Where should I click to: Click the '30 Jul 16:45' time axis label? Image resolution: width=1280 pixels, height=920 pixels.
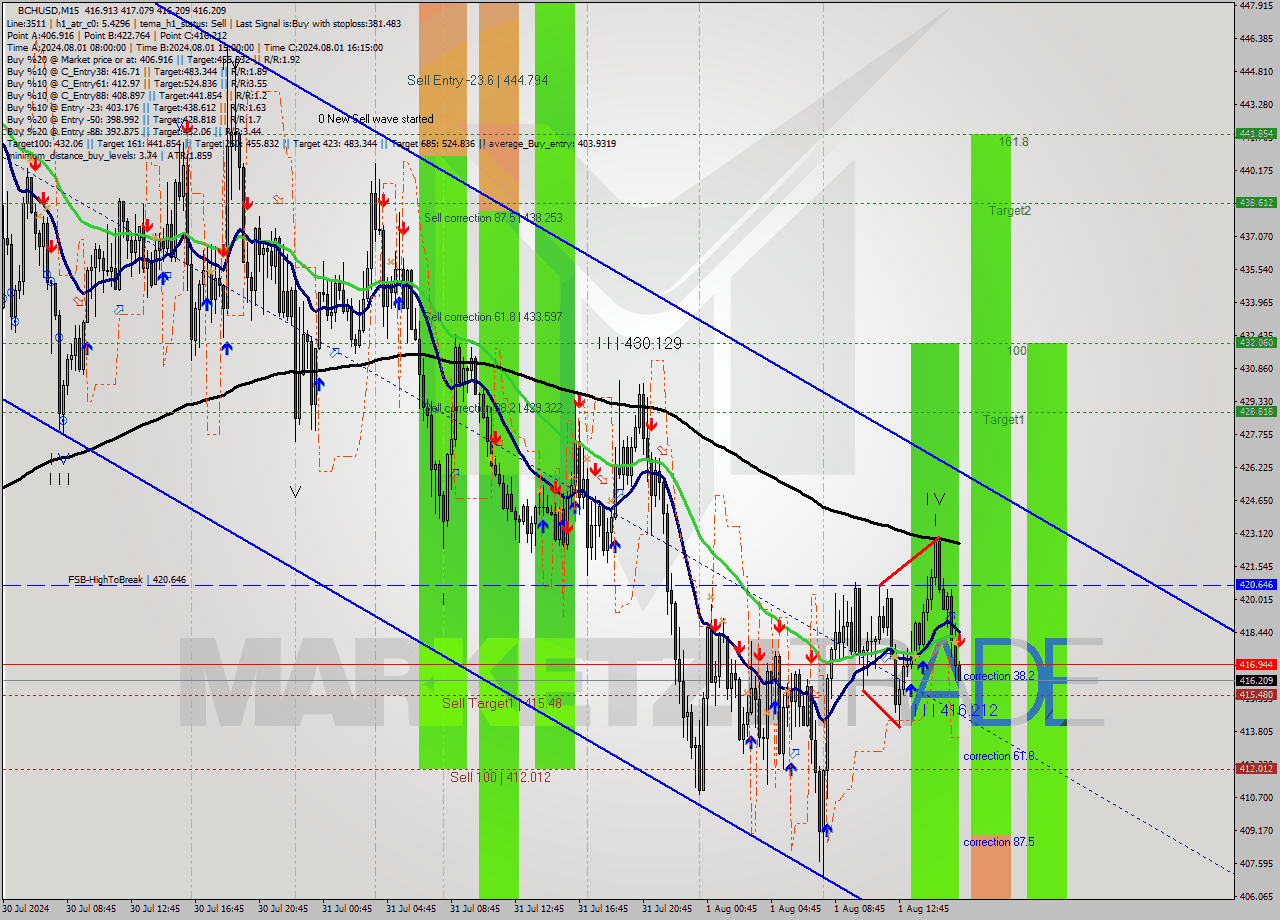tap(219, 910)
